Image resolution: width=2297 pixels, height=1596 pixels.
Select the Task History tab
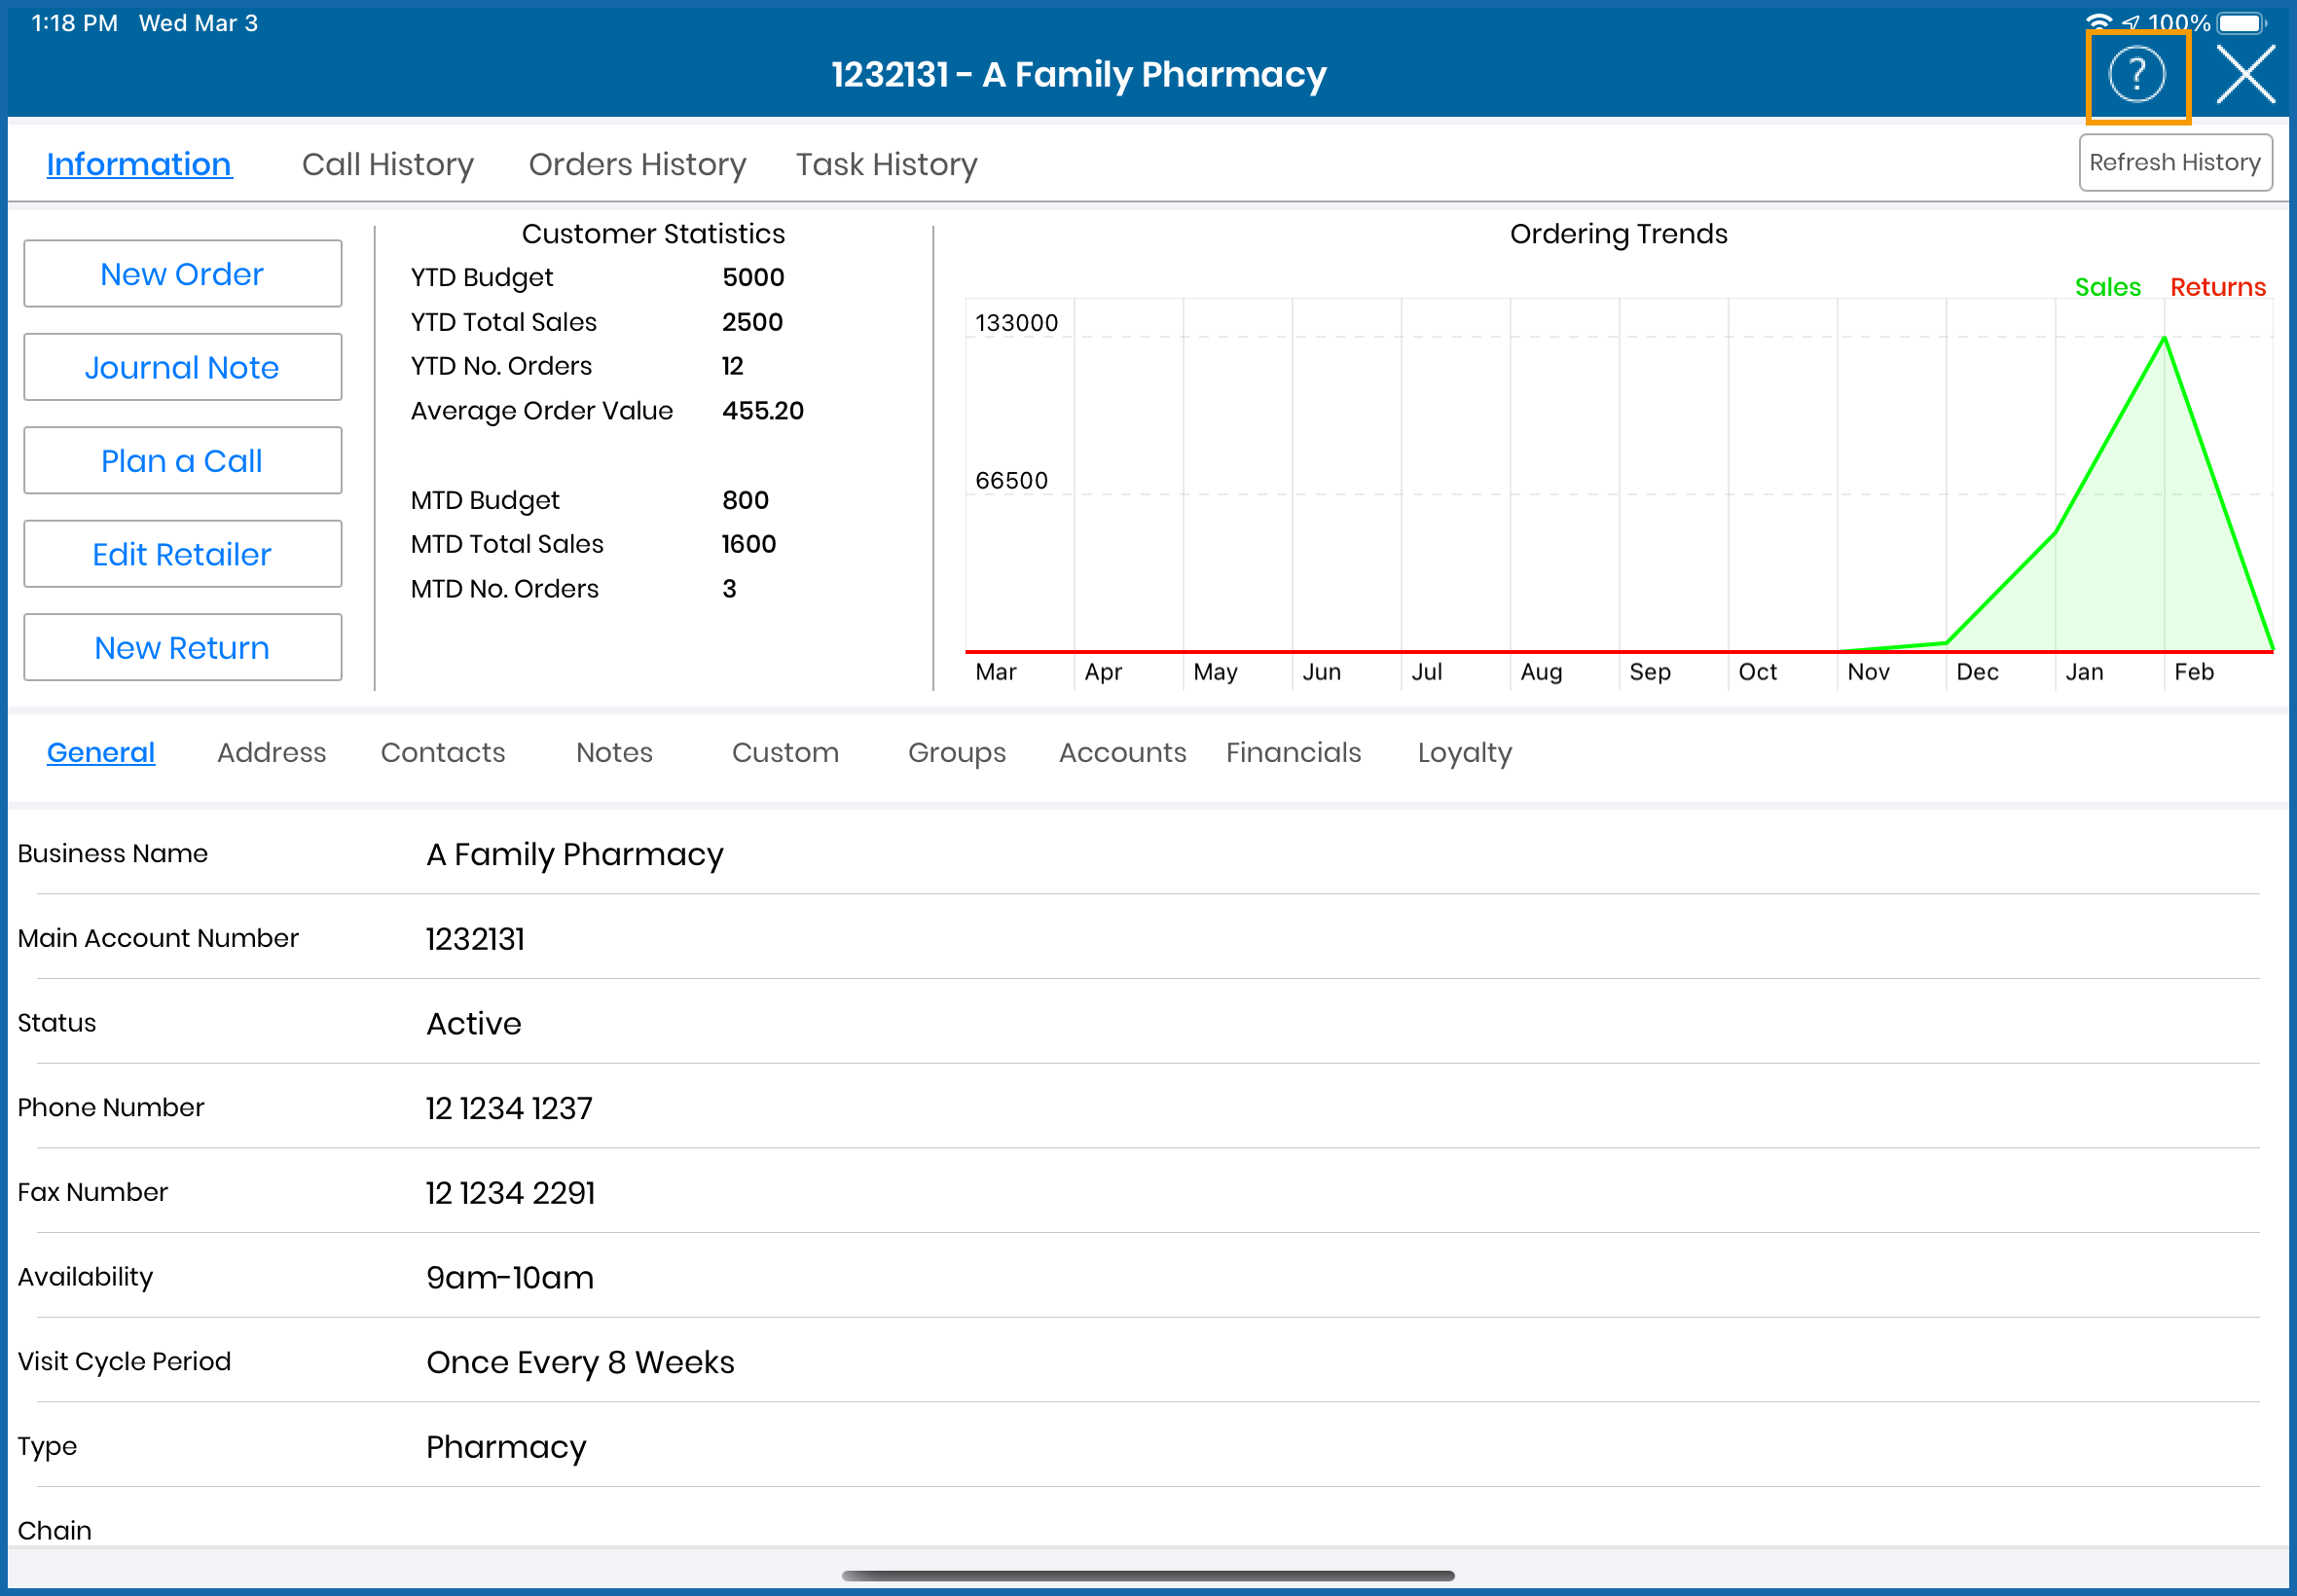886,164
